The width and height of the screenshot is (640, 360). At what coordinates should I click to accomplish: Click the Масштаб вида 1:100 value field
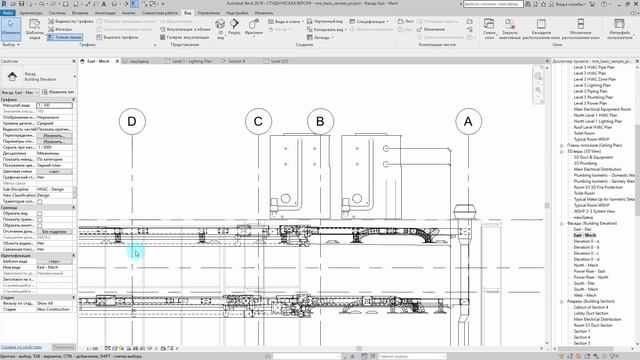(55, 105)
